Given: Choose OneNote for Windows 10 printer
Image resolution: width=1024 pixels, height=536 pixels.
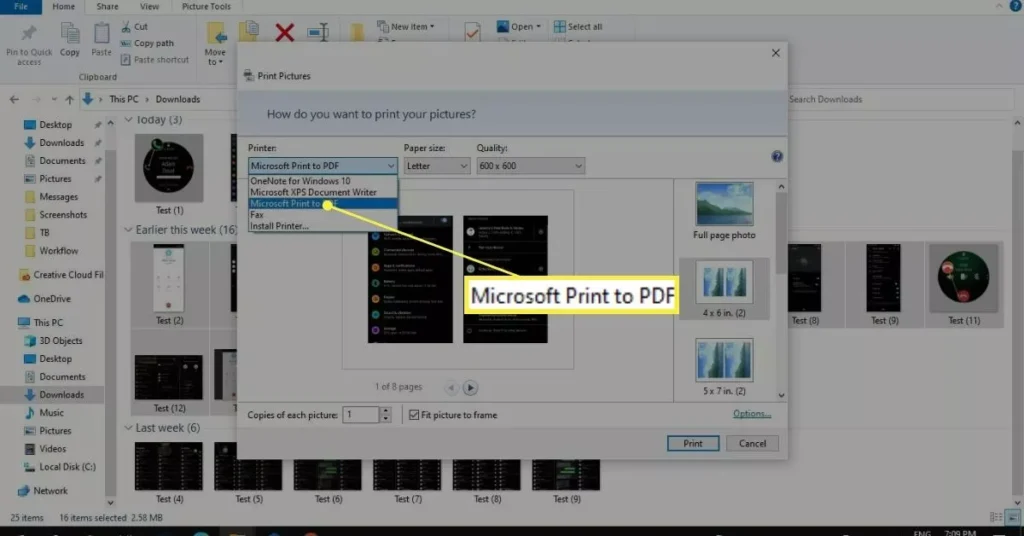Looking at the screenshot, I should [x=323, y=181].
